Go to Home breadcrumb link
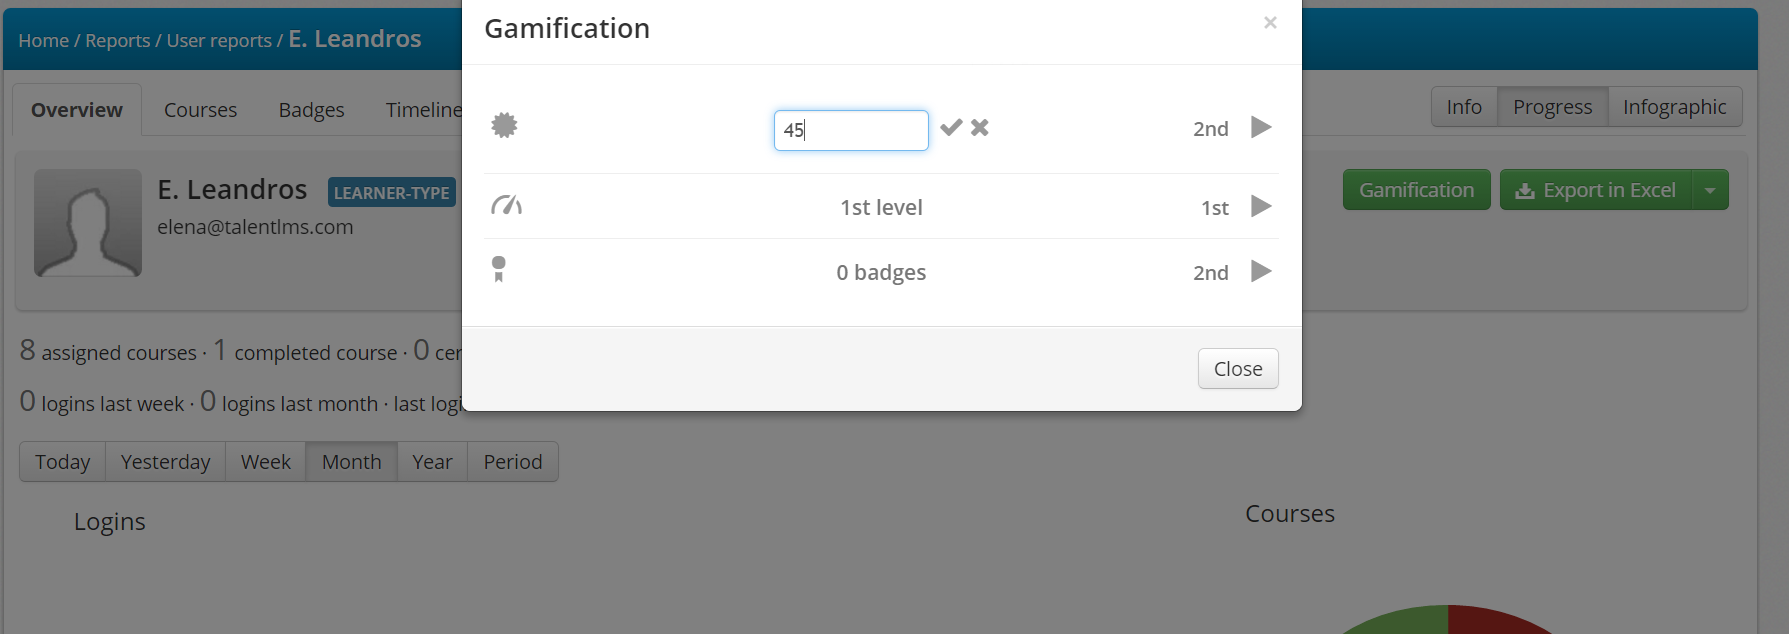Image resolution: width=1789 pixels, height=634 pixels. pyautogui.click(x=44, y=40)
